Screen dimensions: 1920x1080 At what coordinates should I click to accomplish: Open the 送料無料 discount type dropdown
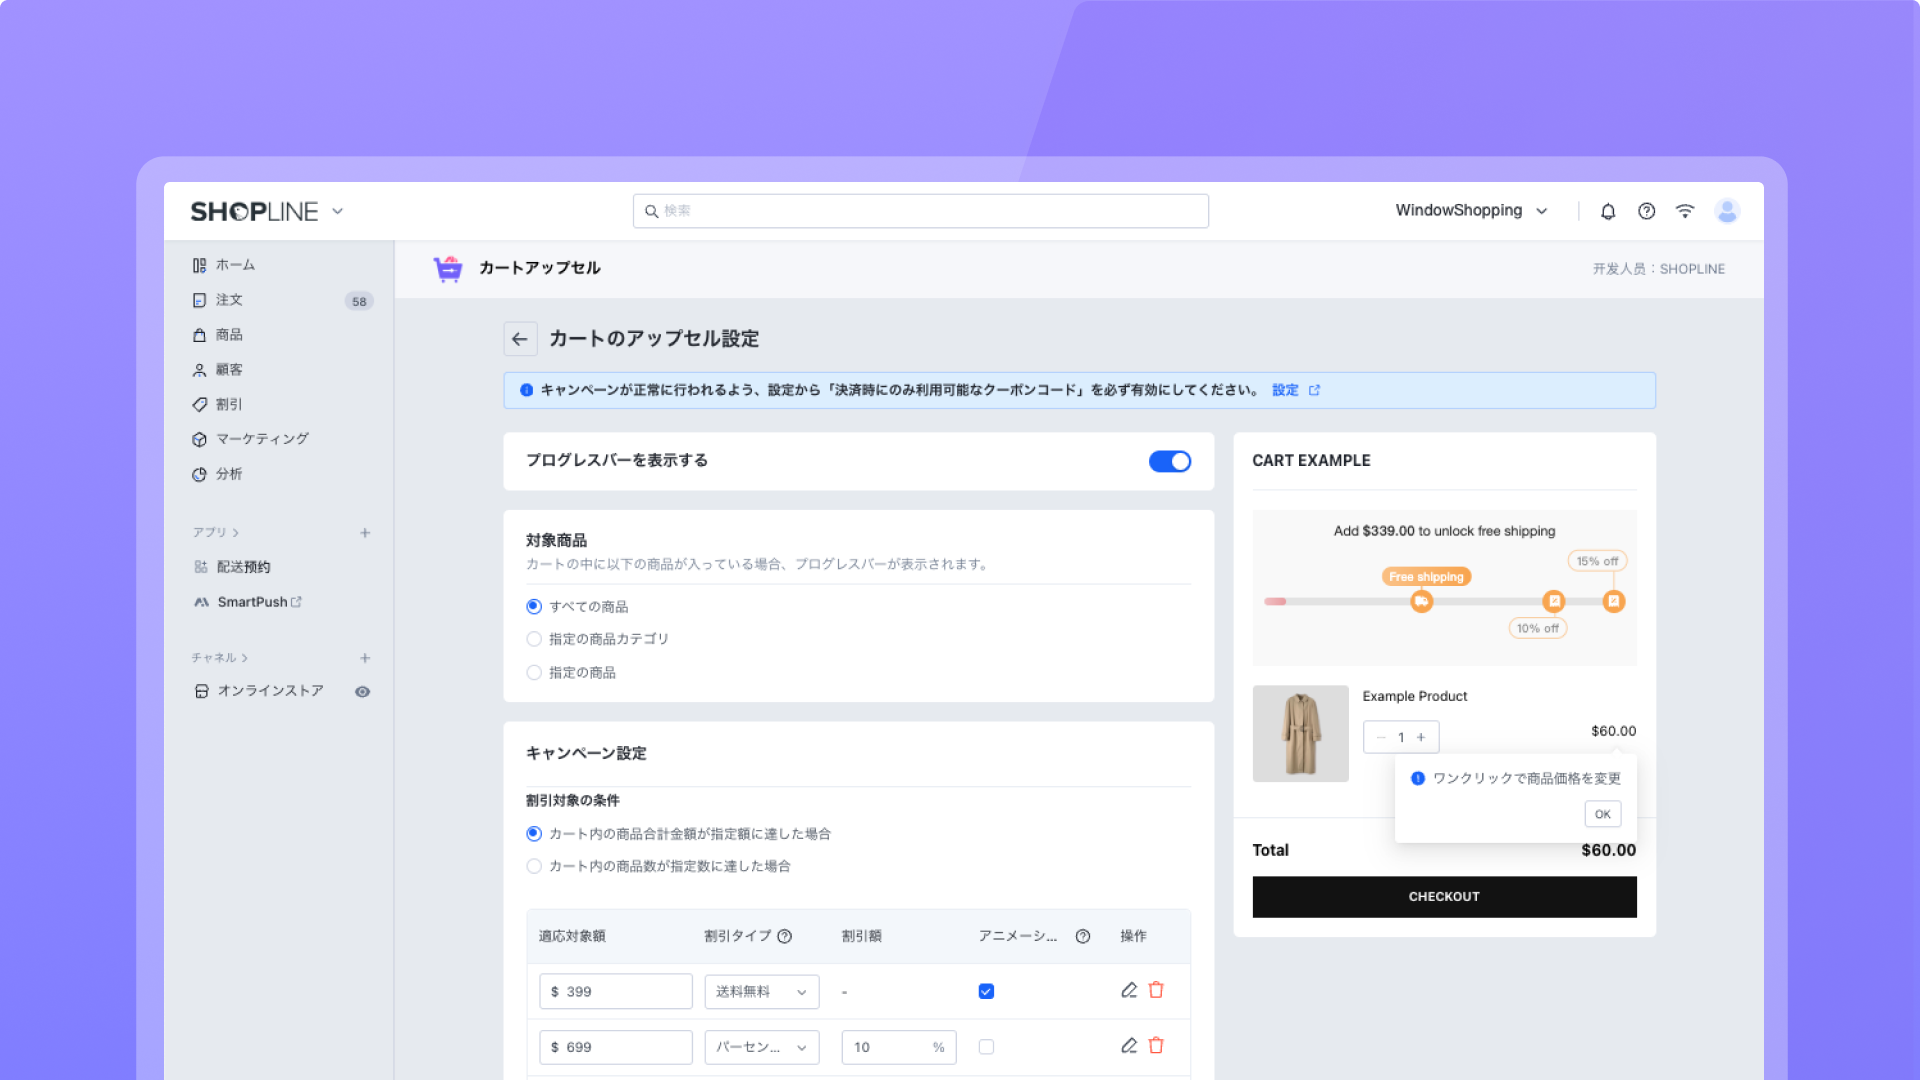tap(761, 992)
